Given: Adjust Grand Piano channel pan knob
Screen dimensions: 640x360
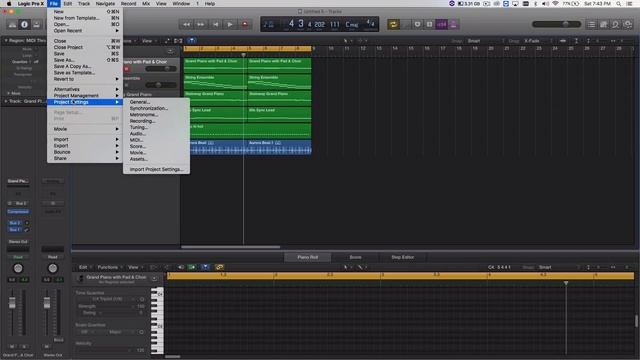Looking at the screenshot, I should click(x=18, y=268).
